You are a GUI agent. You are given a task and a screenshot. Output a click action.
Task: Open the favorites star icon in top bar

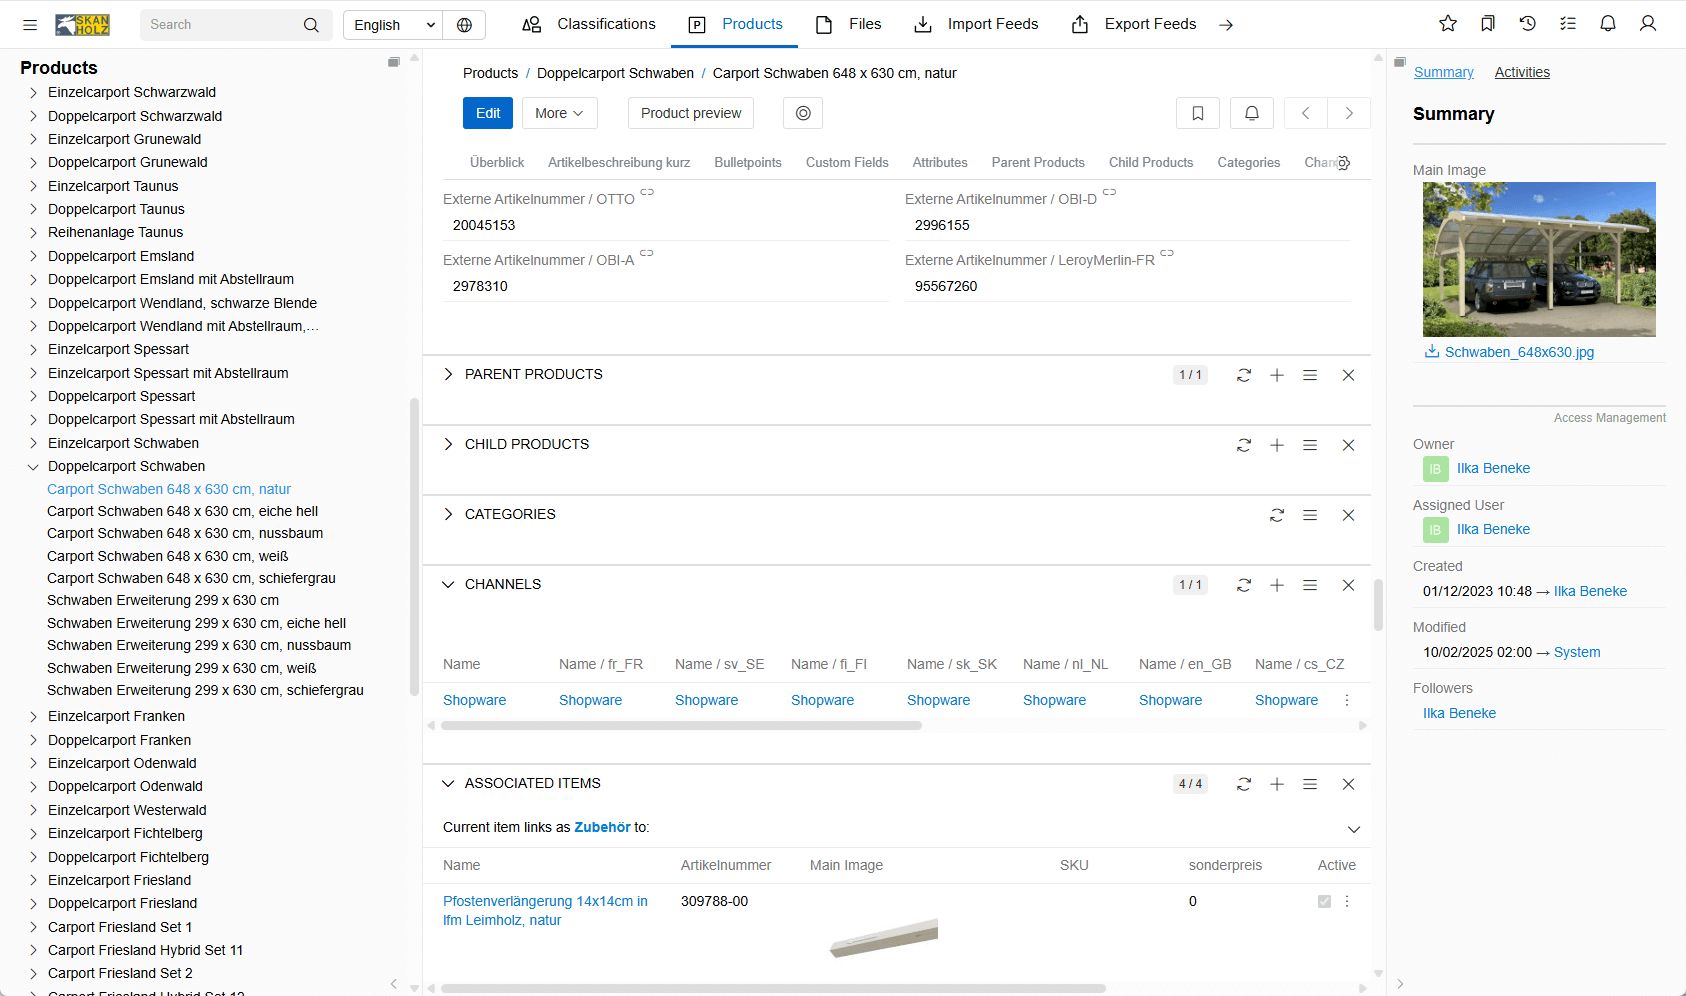[x=1447, y=24]
